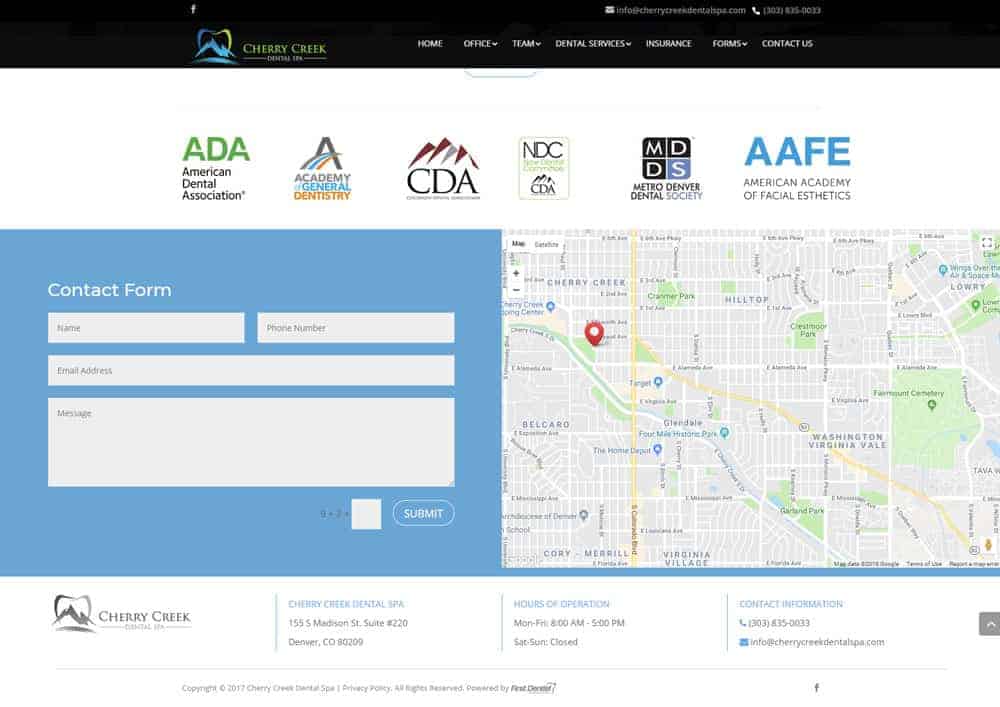This screenshot has height=707, width=1000.
Task: Click the red location pin on map
Action: [x=594, y=334]
